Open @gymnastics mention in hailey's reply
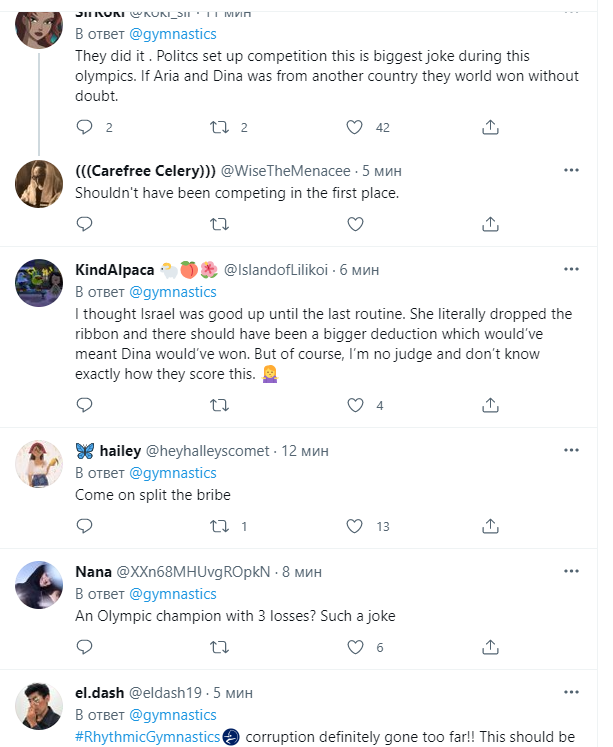Image resolution: width=613 pixels, height=747 pixels. click(172, 473)
